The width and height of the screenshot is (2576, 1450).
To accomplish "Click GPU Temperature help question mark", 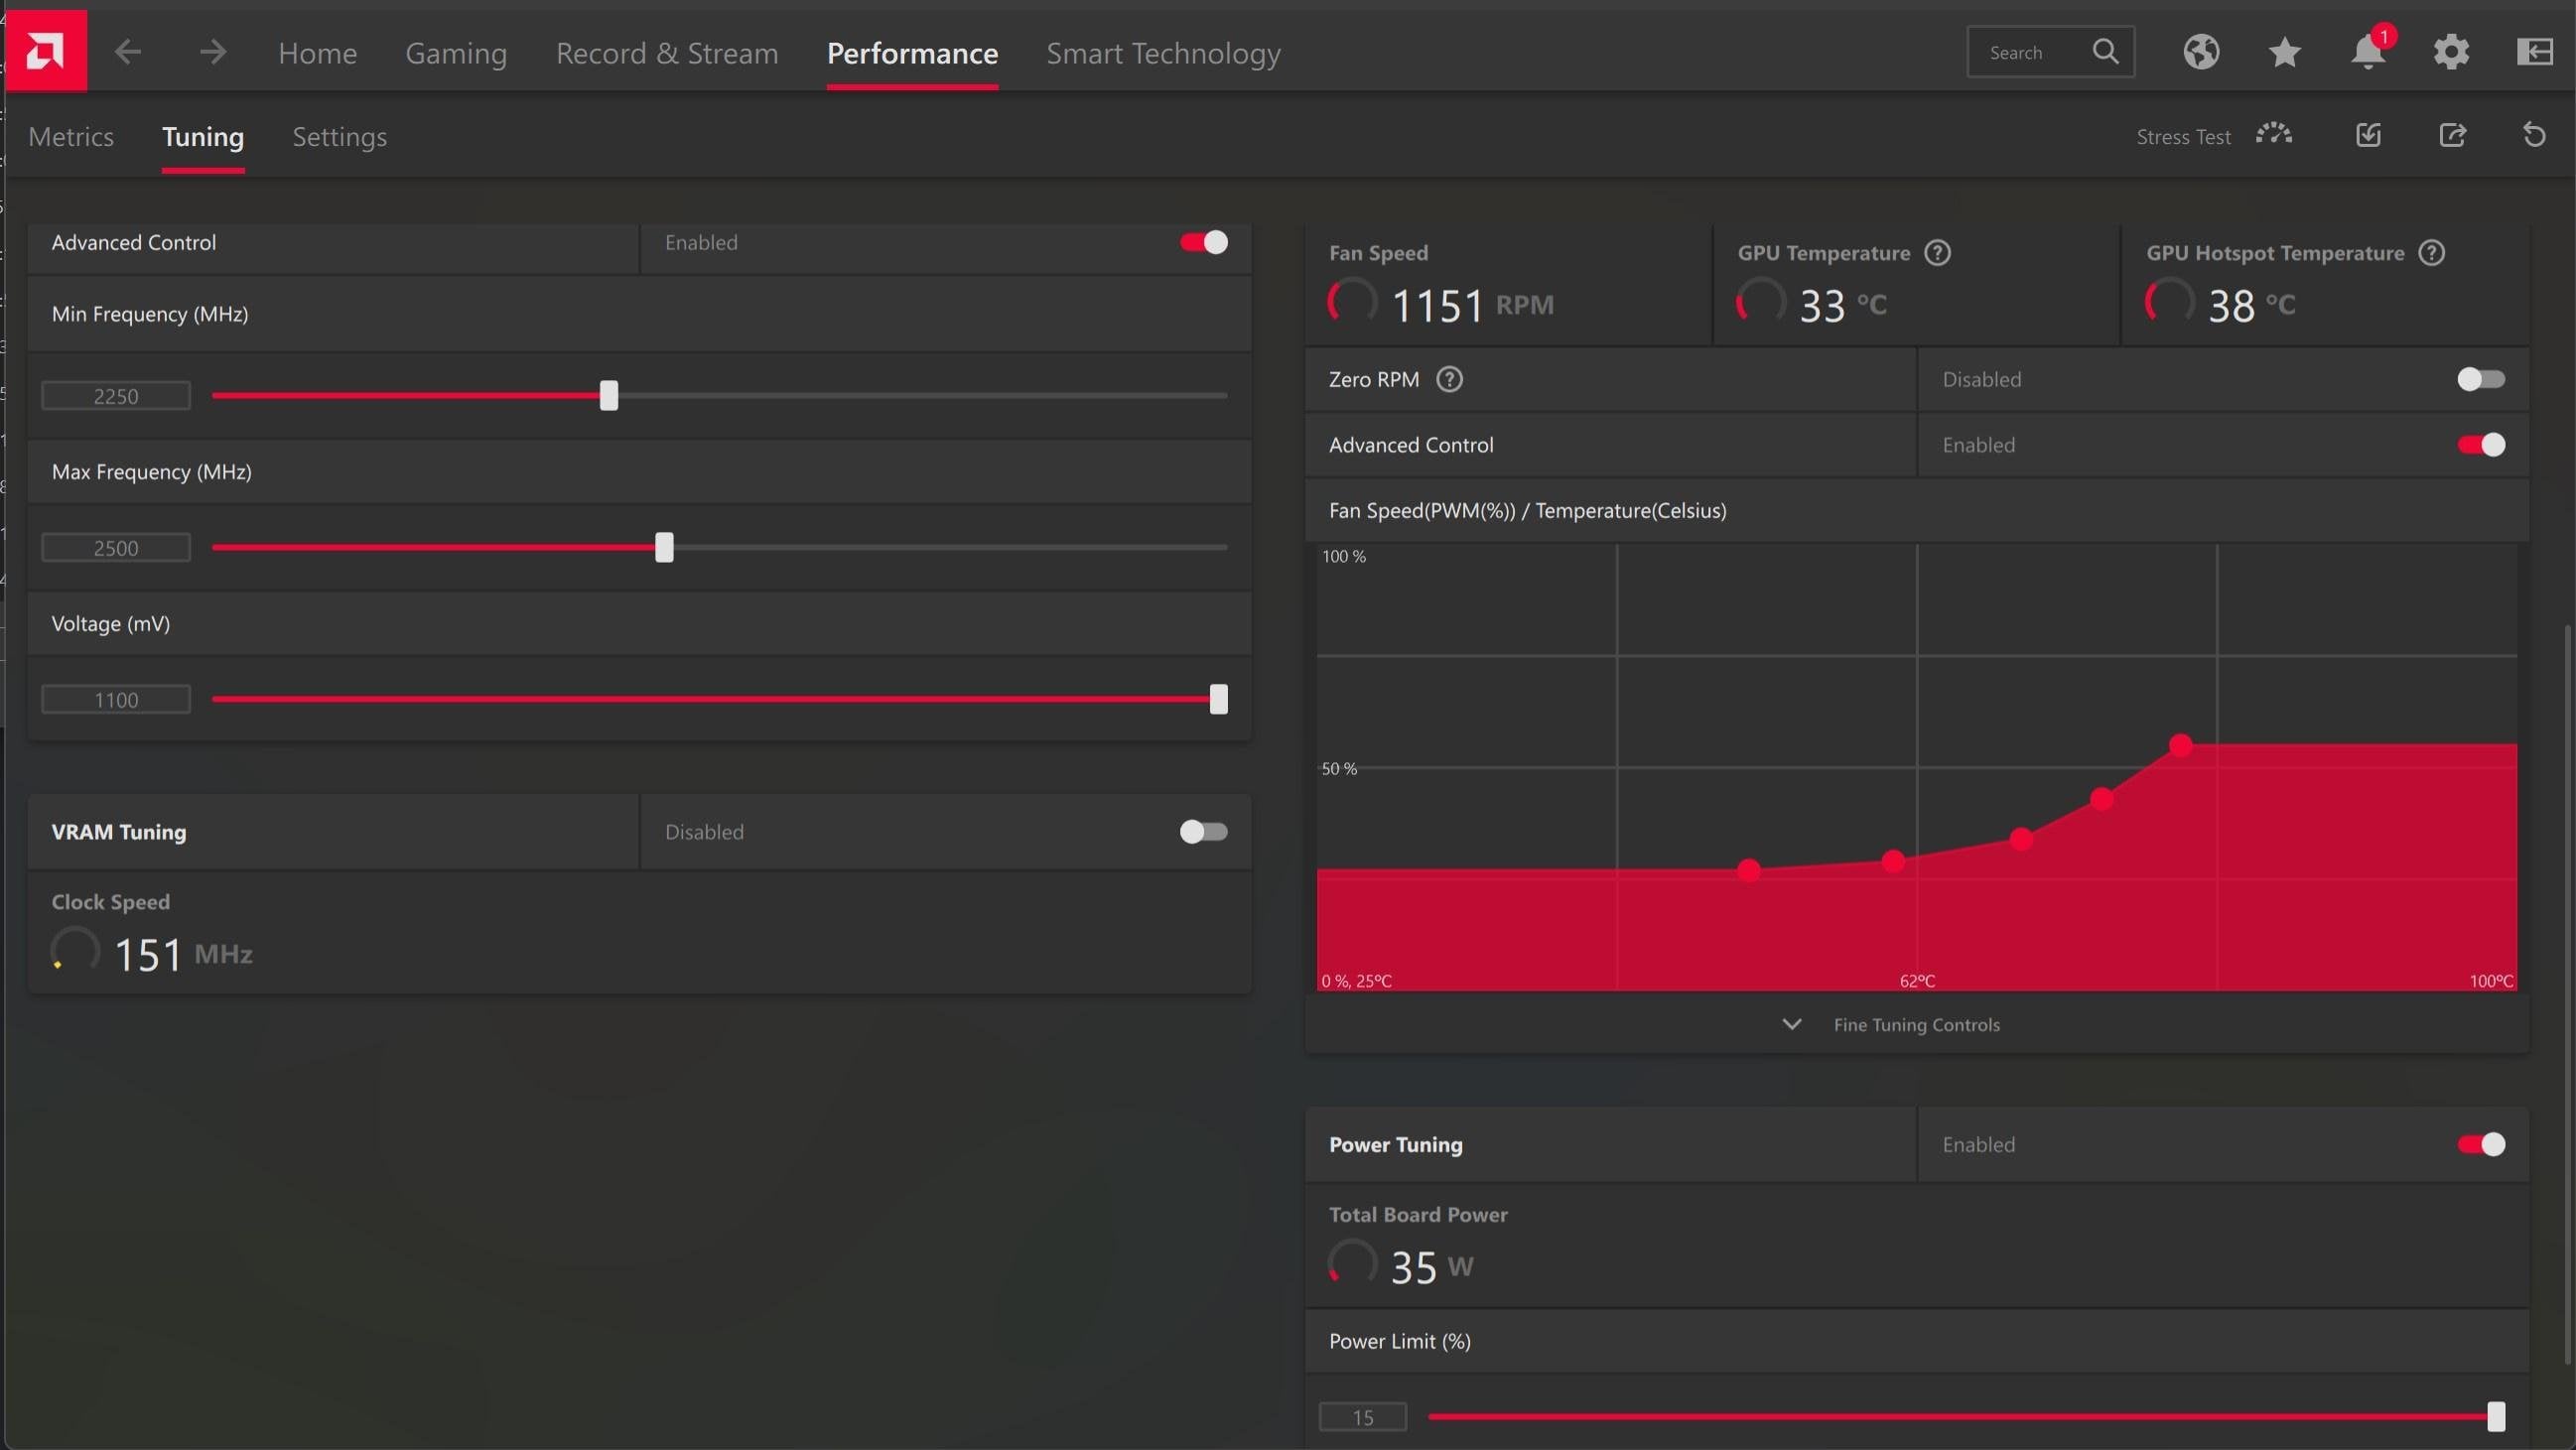I will [x=1937, y=253].
